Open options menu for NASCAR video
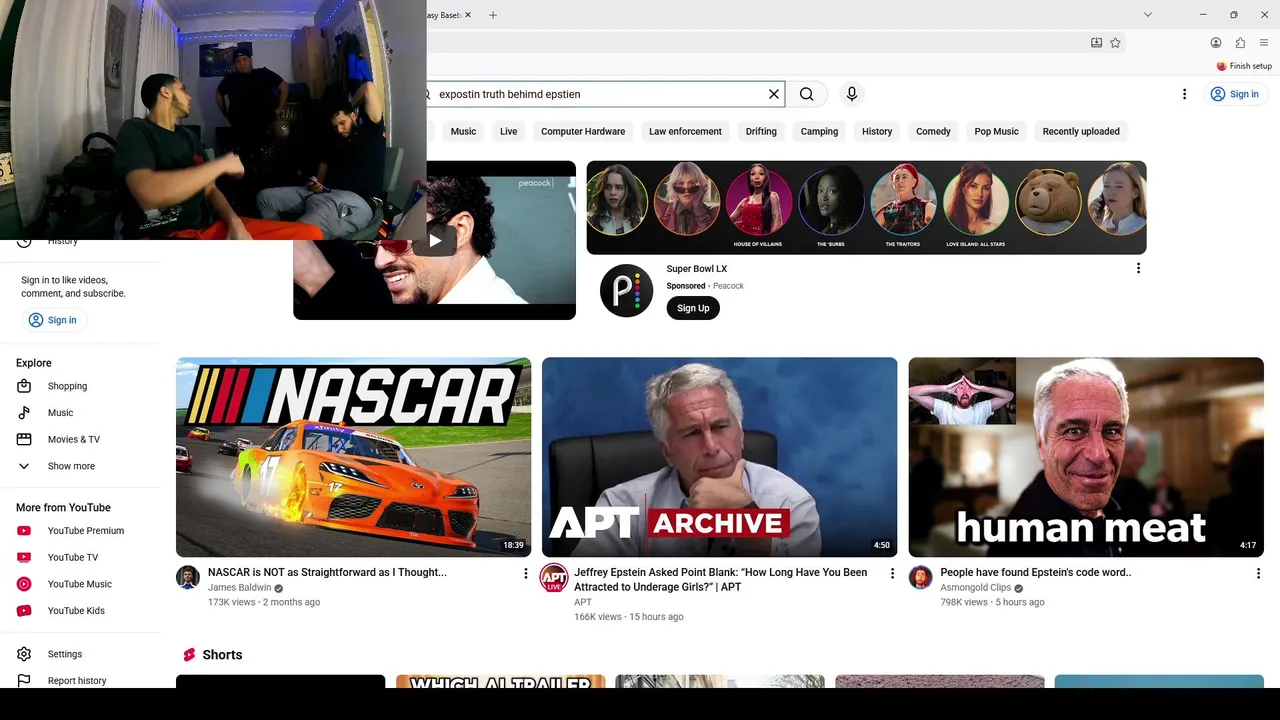 pos(525,573)
